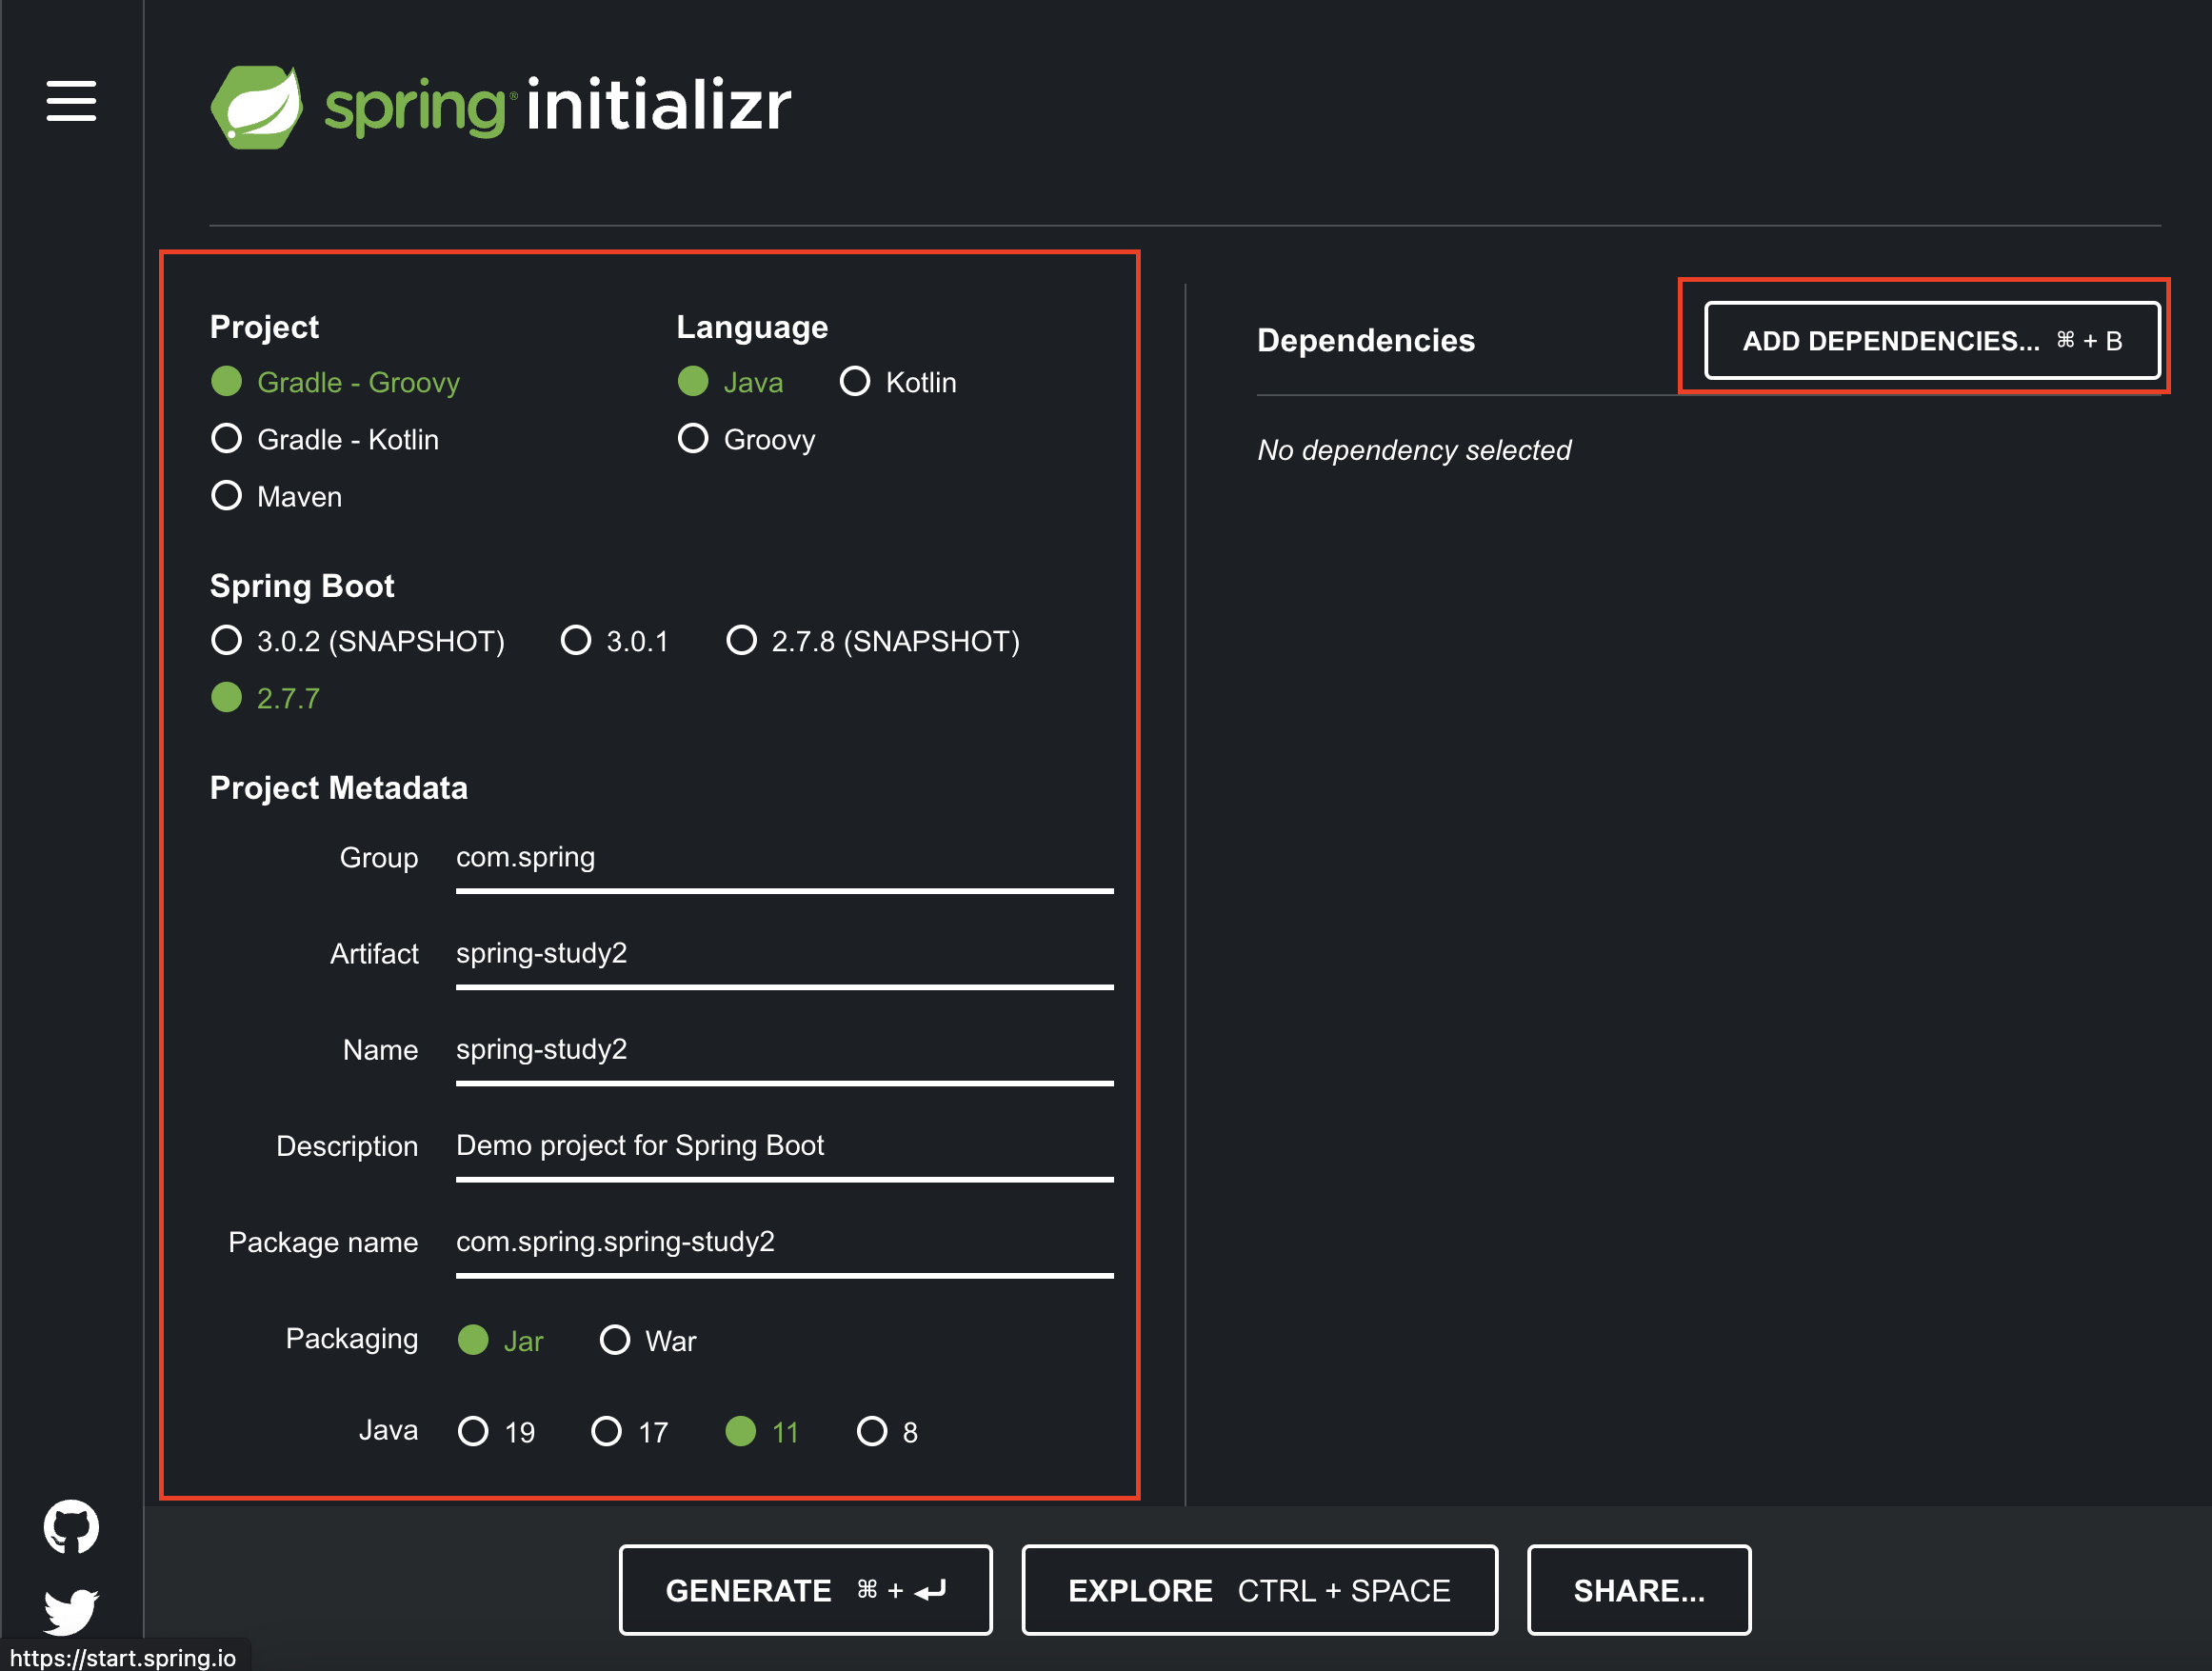Click the Artifact input field
This screenshot has width=2212, height=1671.
click(x=784, y=954)
